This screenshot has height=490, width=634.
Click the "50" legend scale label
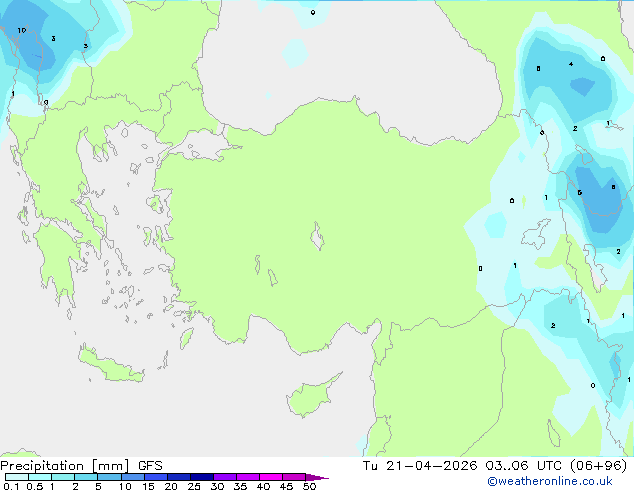310,486
